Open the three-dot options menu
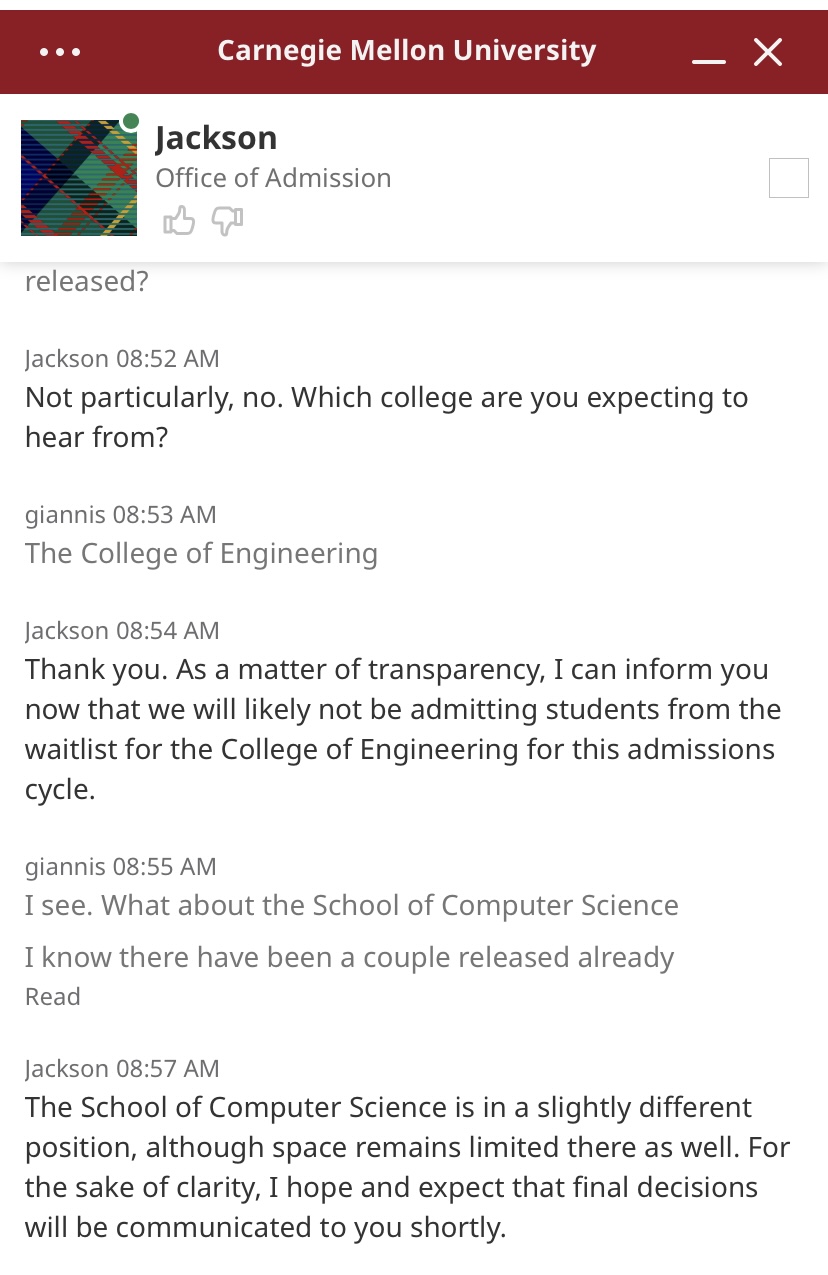Screen dimensions: 828x1275 [x=60, y=52]
